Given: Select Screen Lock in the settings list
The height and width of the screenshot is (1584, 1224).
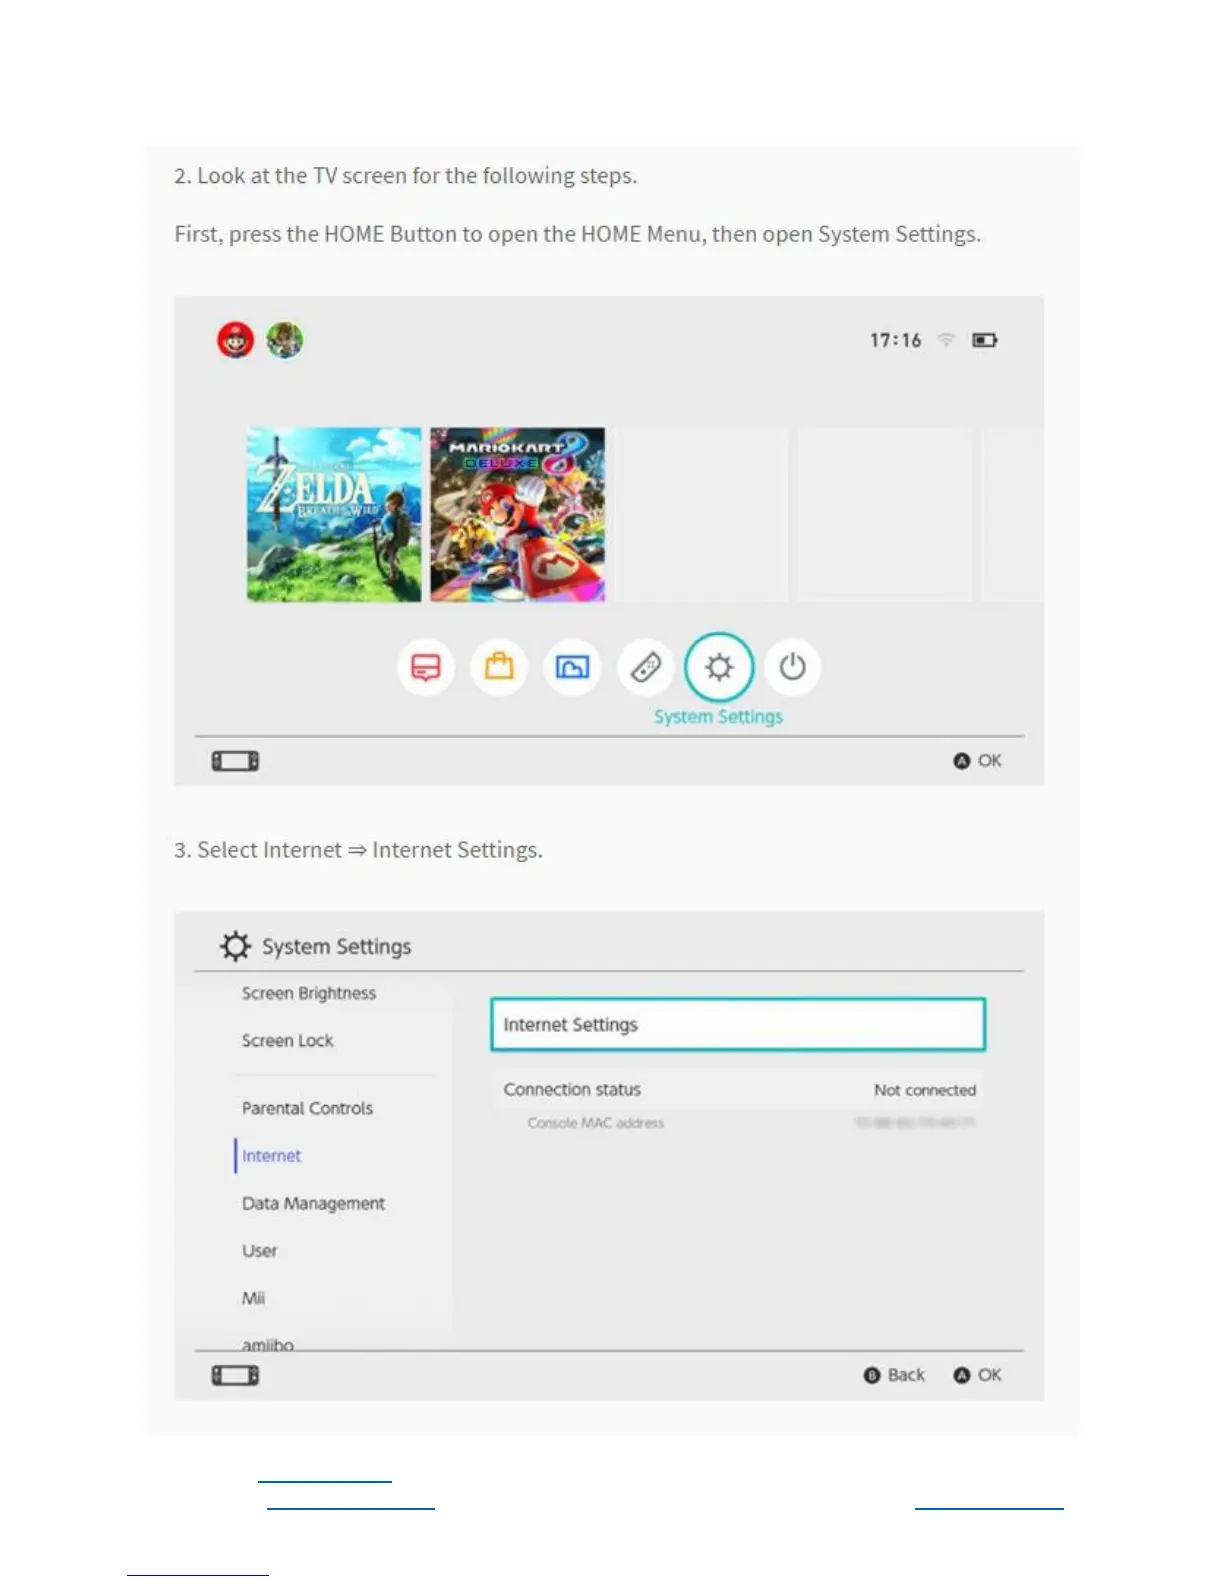Looking at the screenshot, I should [x=288, y=1041].
